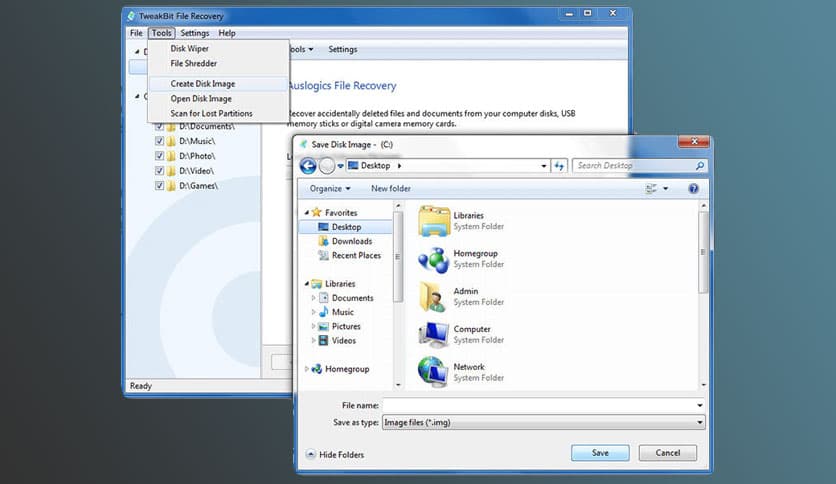Click New folder button
The image size is (836, 484).
391,189
